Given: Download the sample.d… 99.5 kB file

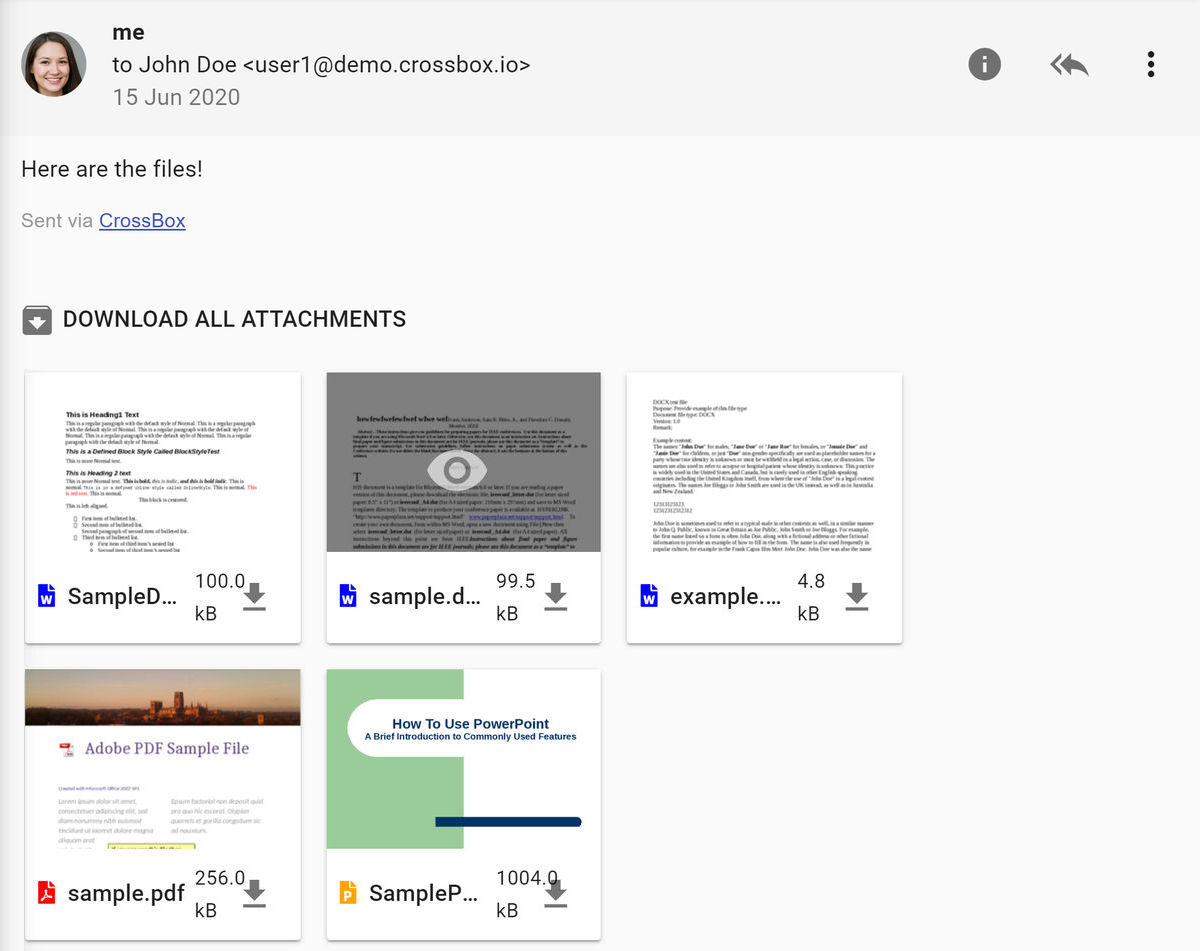Looking at the screenshot, I should (556, 596).
